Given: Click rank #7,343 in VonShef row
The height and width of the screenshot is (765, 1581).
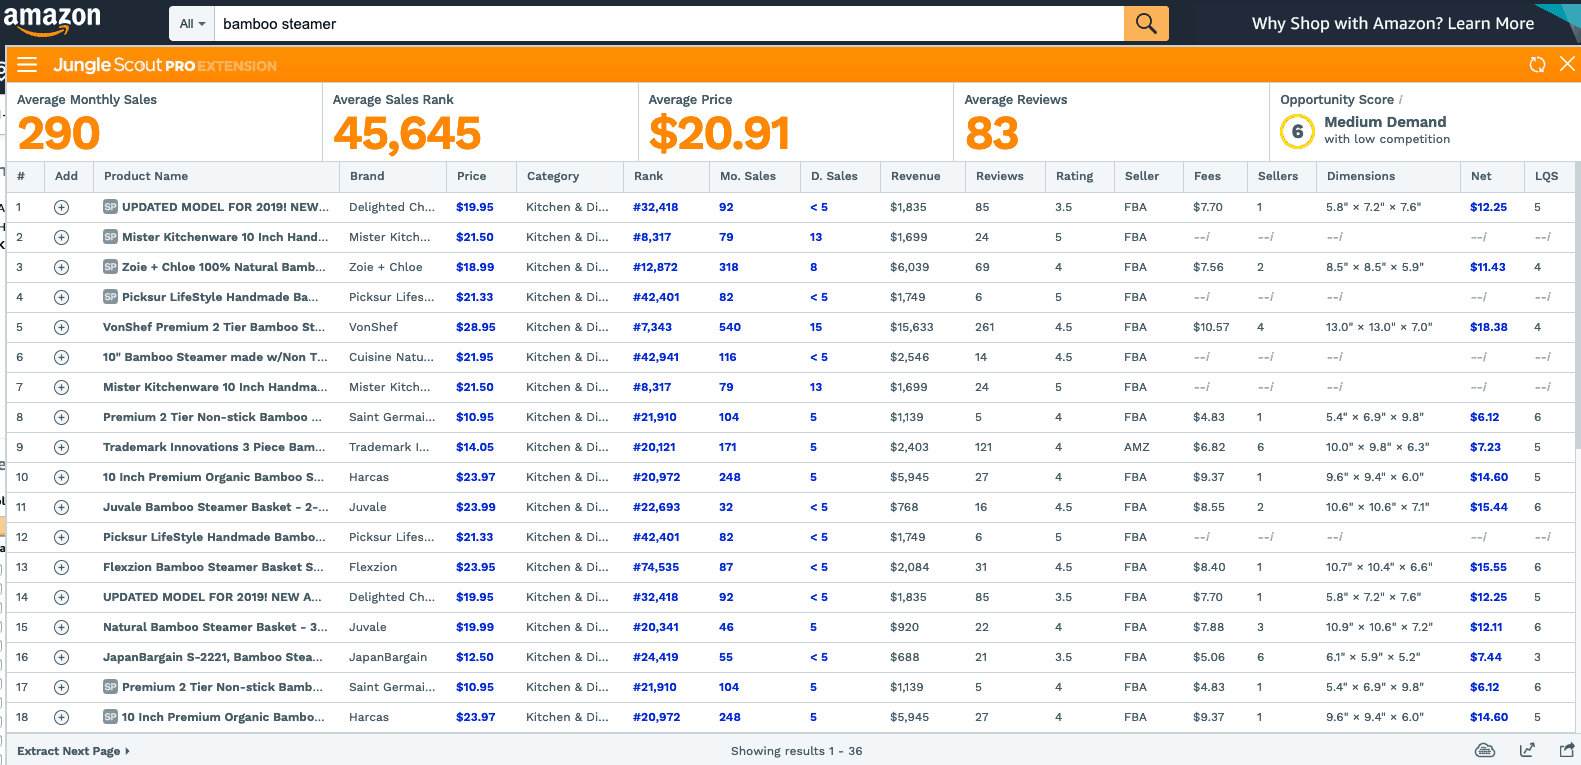Looking at the screenshot, I should click(652, 327).
